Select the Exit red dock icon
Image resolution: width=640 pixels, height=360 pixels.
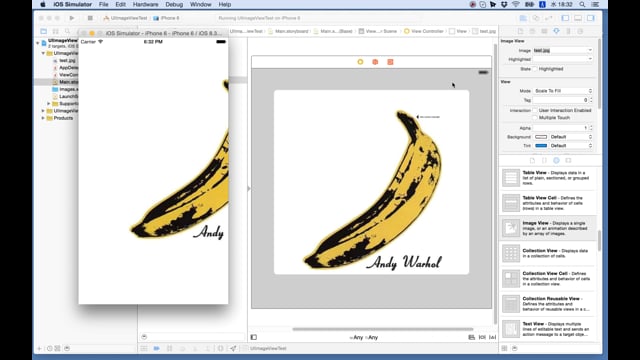click(390, 62)
